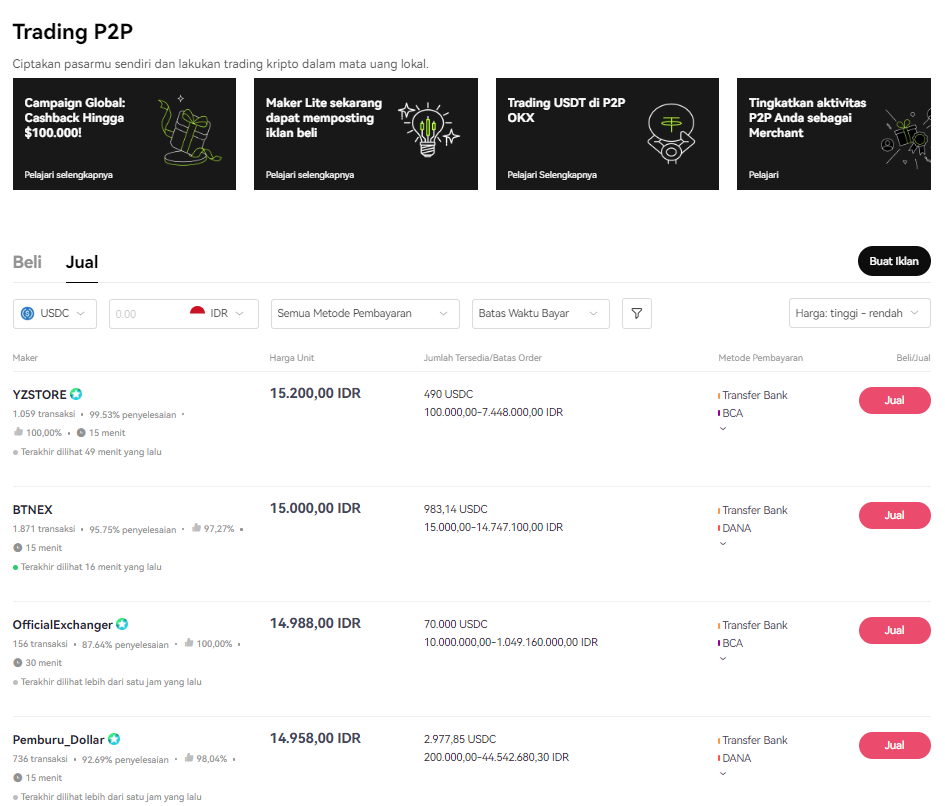Click Jual button for BTNEX offer

[x=894, y=515]
